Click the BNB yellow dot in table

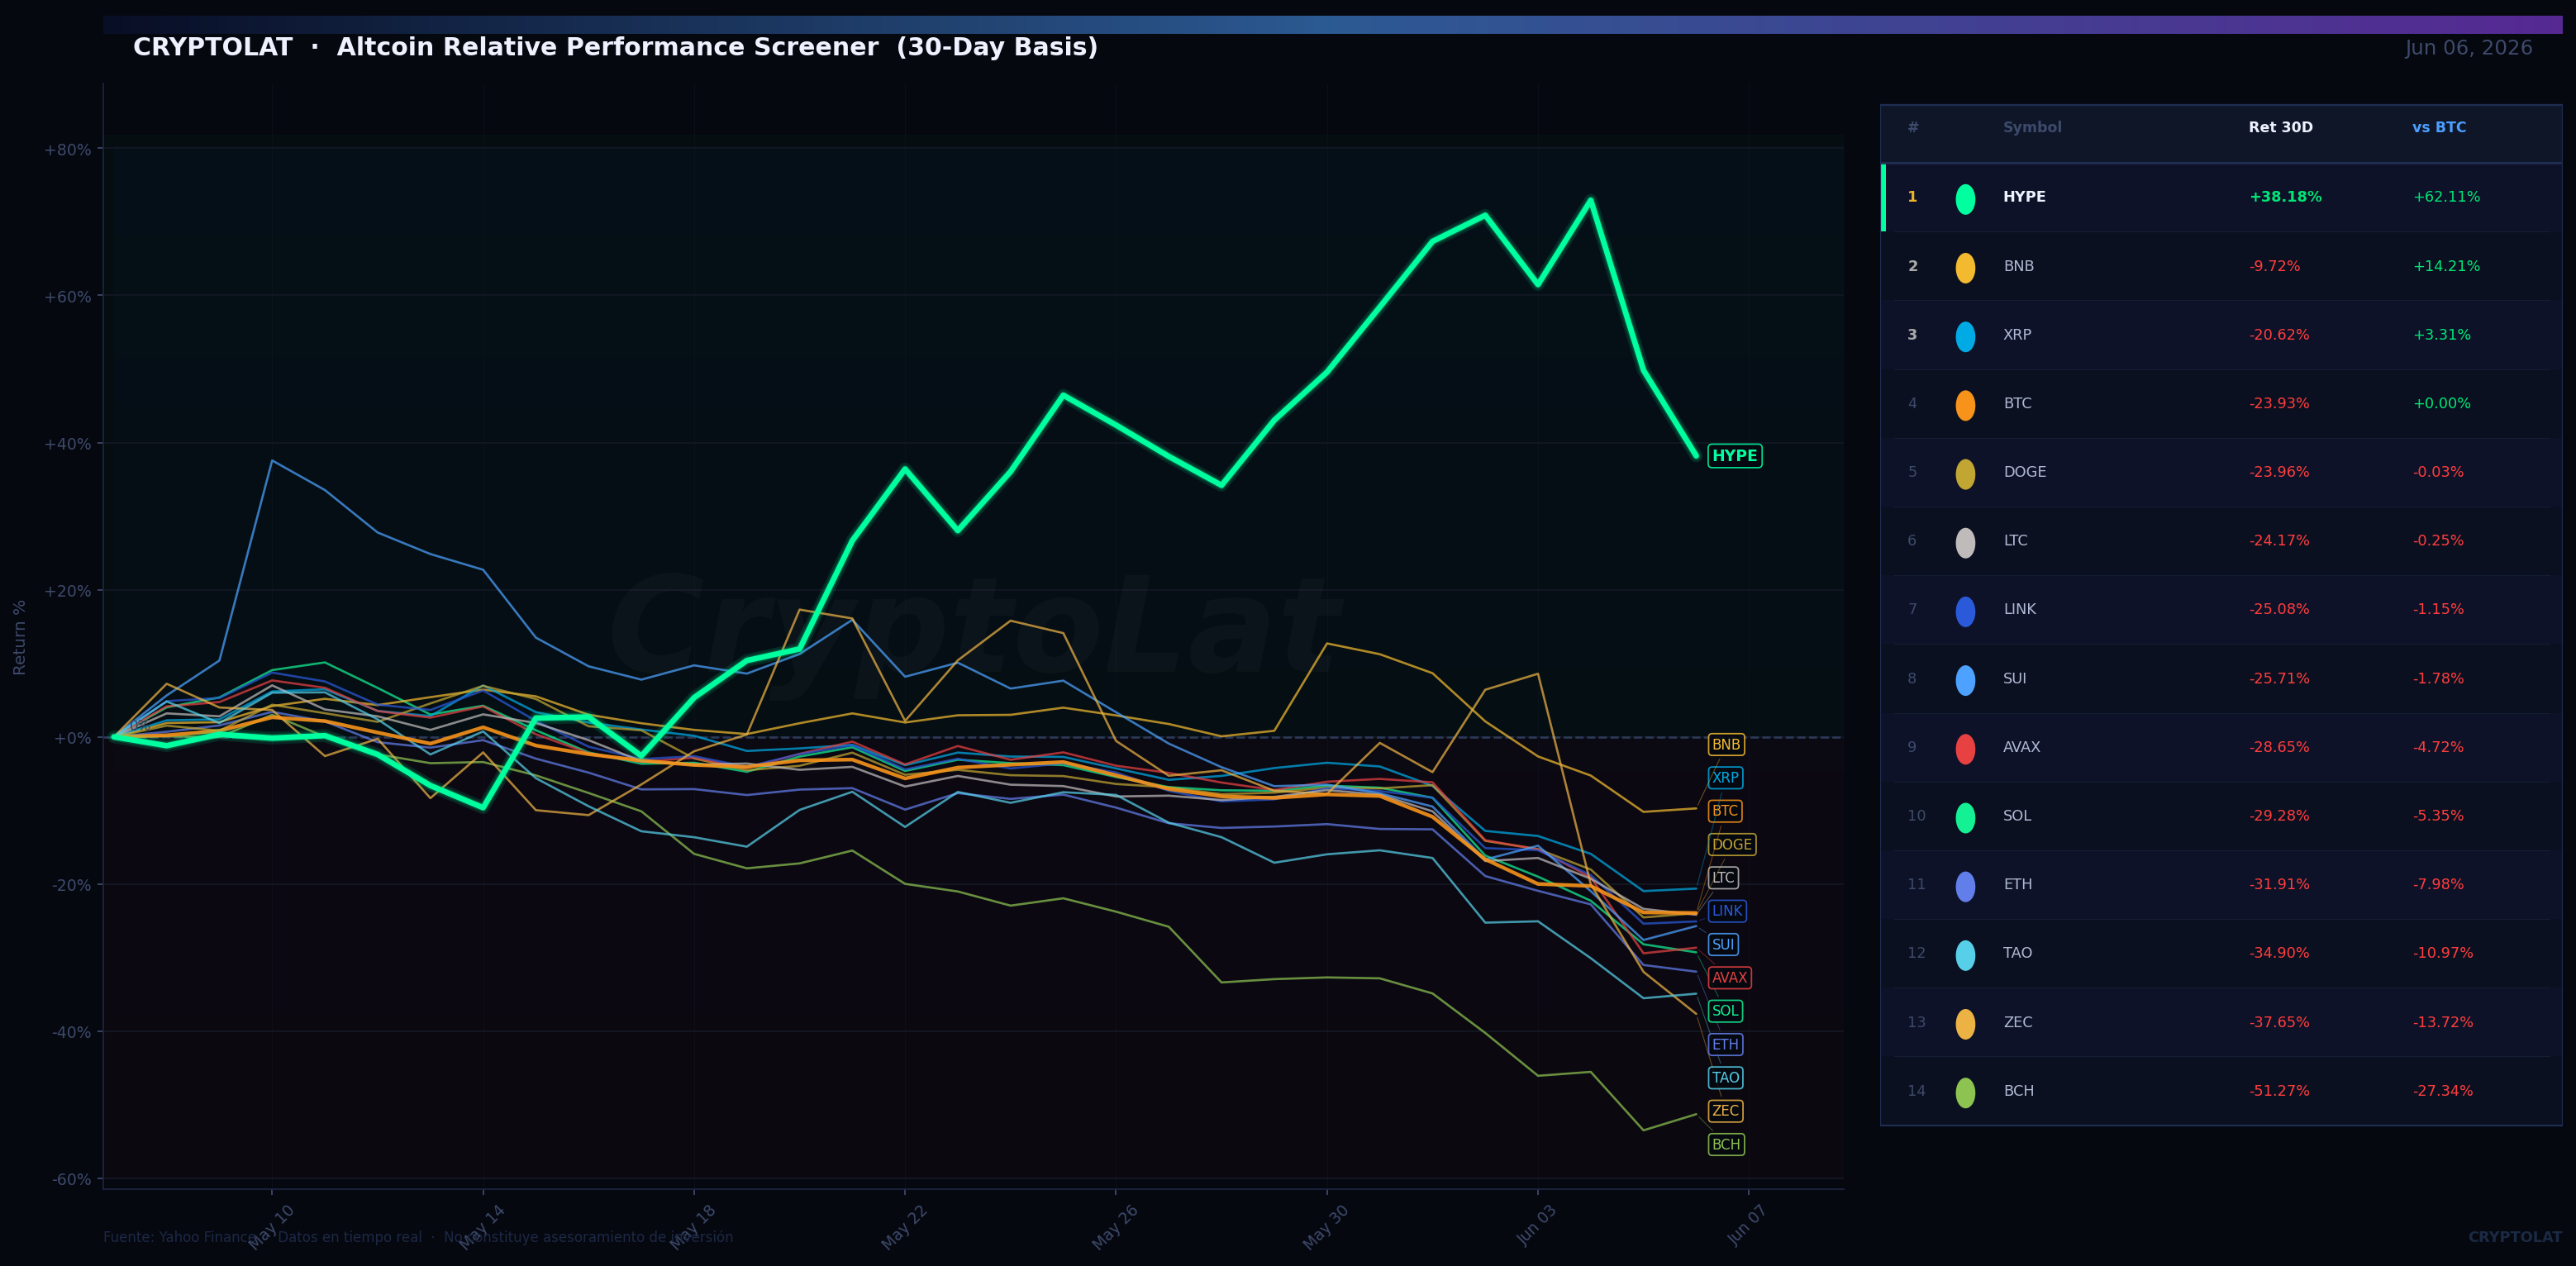coord(1965,267)
